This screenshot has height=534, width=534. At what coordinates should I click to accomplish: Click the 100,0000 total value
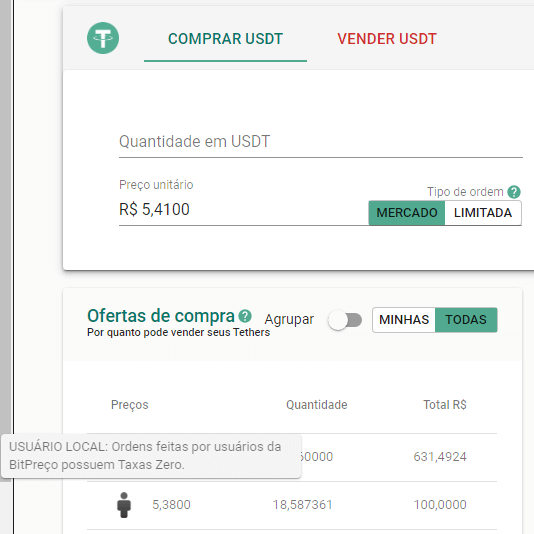pos(440,505)
